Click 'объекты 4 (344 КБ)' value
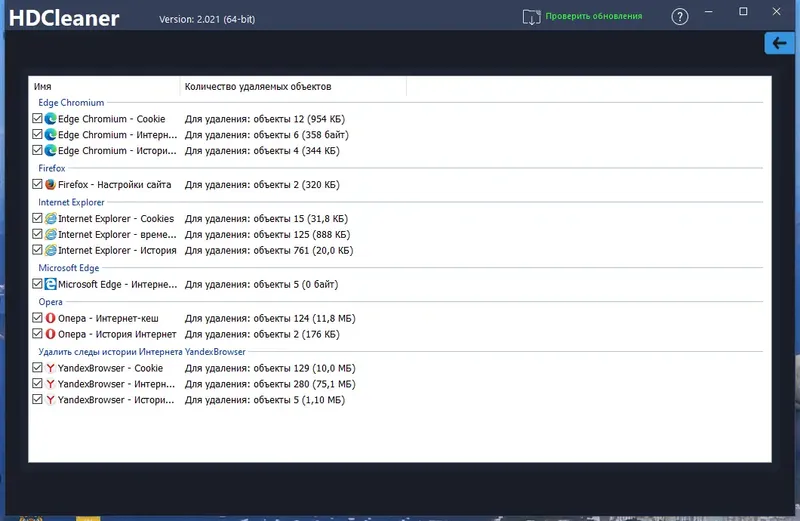This screenshot has height=521, width=800. pos(296,151)
